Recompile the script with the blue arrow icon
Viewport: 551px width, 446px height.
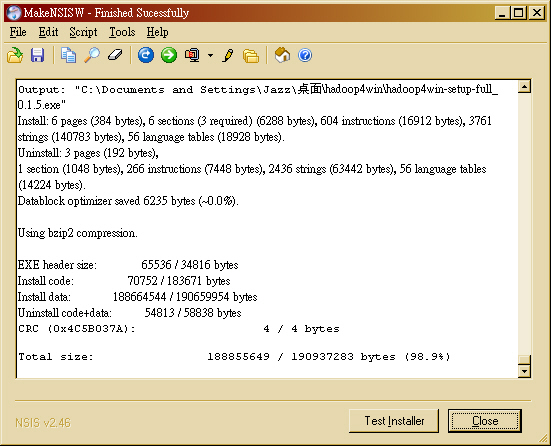point(145,55)
